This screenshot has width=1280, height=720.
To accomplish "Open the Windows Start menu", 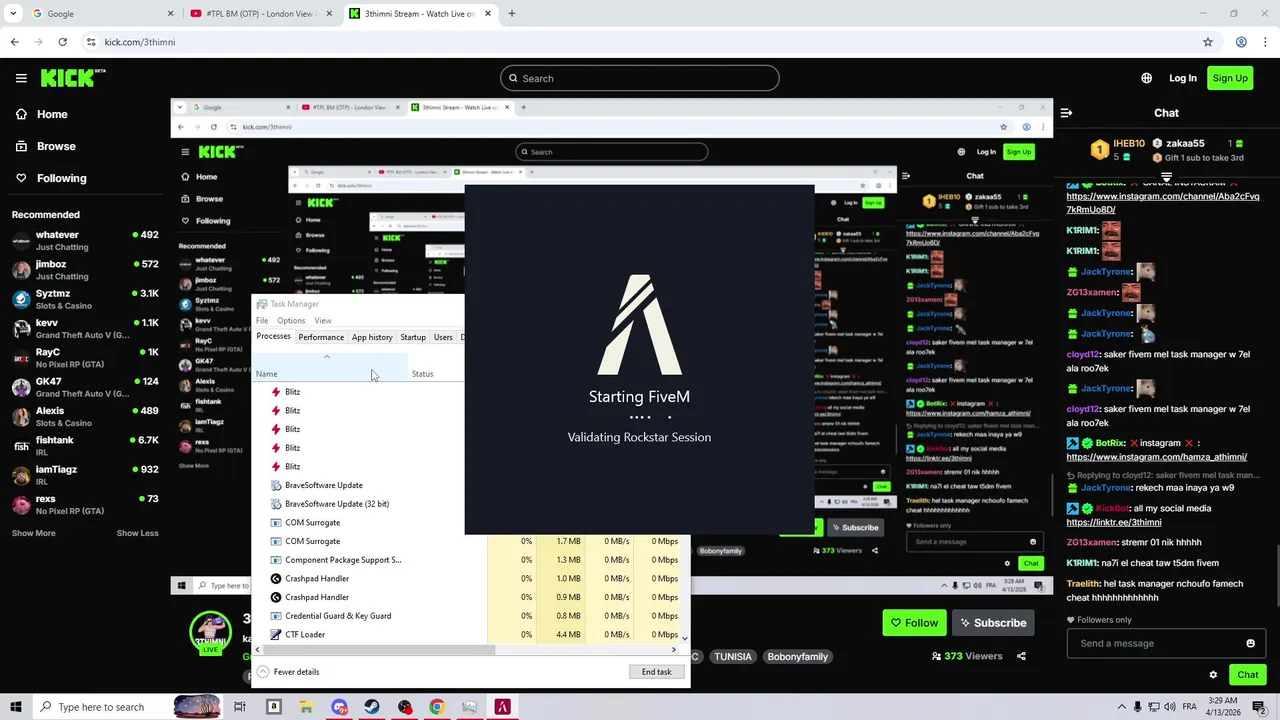I will pyautogui.click(x=15, y=707).
